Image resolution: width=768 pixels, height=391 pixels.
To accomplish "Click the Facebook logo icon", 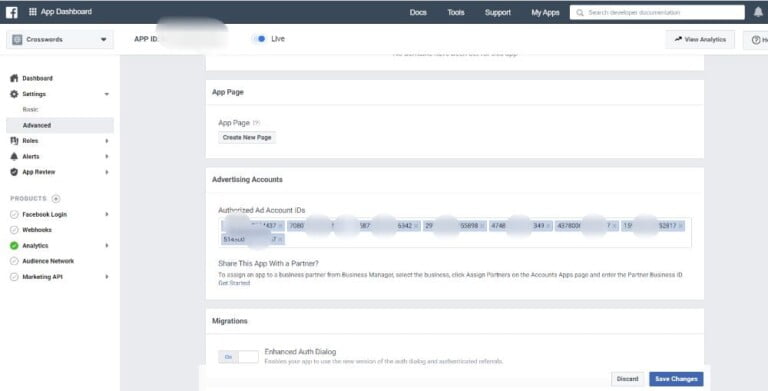I will pyautogui.click(x=12, y=12).
